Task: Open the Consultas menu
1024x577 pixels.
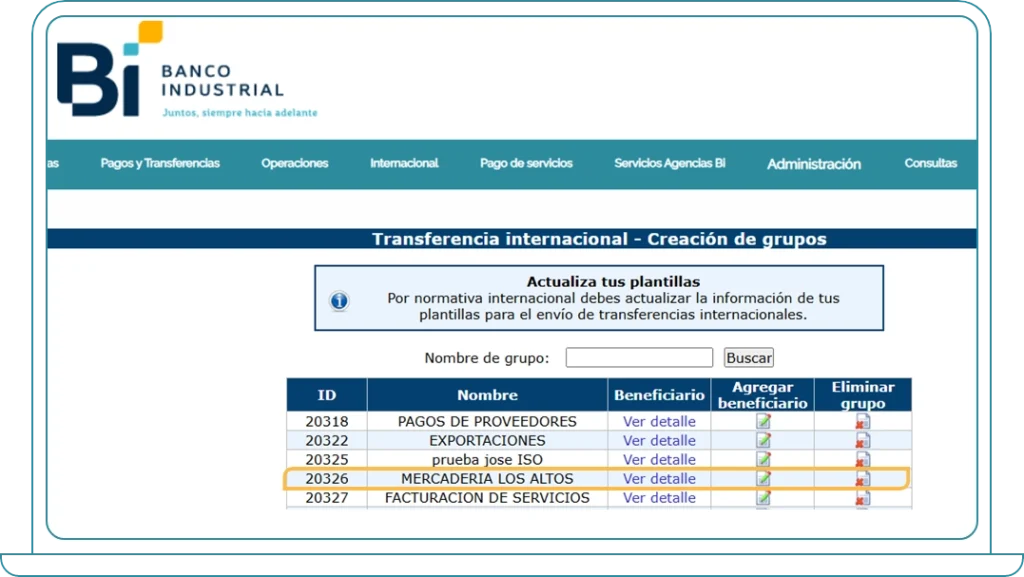Action: [x=930, y=163]
